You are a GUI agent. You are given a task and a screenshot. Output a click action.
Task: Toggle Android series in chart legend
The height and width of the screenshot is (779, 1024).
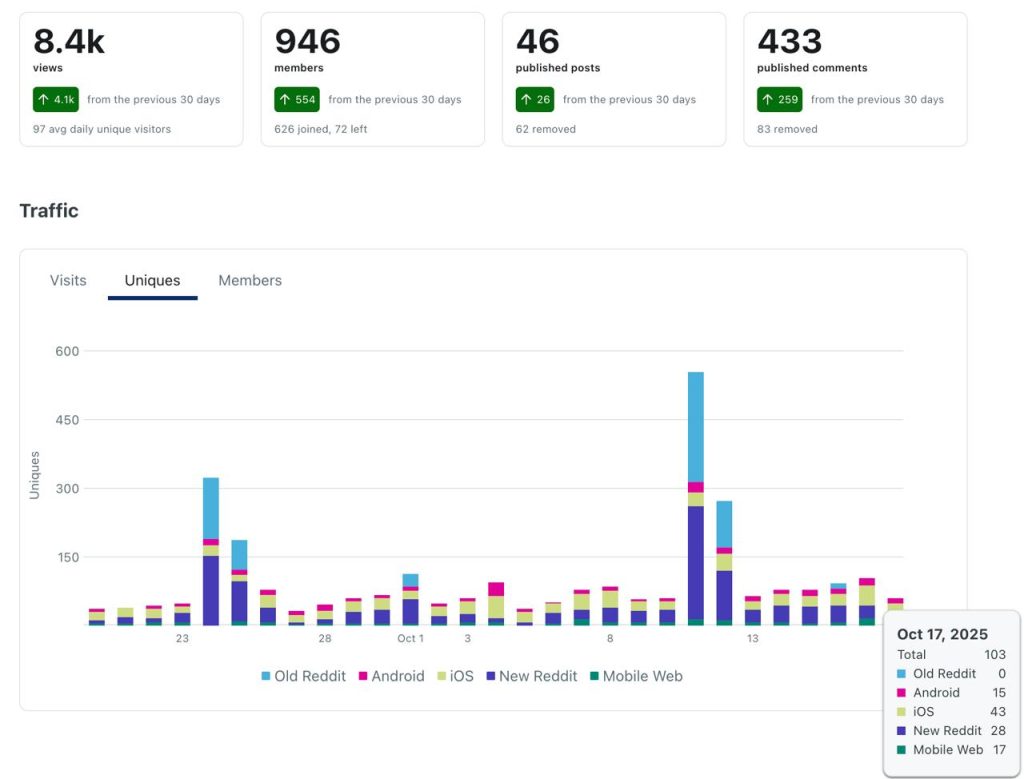click(390, 676)
